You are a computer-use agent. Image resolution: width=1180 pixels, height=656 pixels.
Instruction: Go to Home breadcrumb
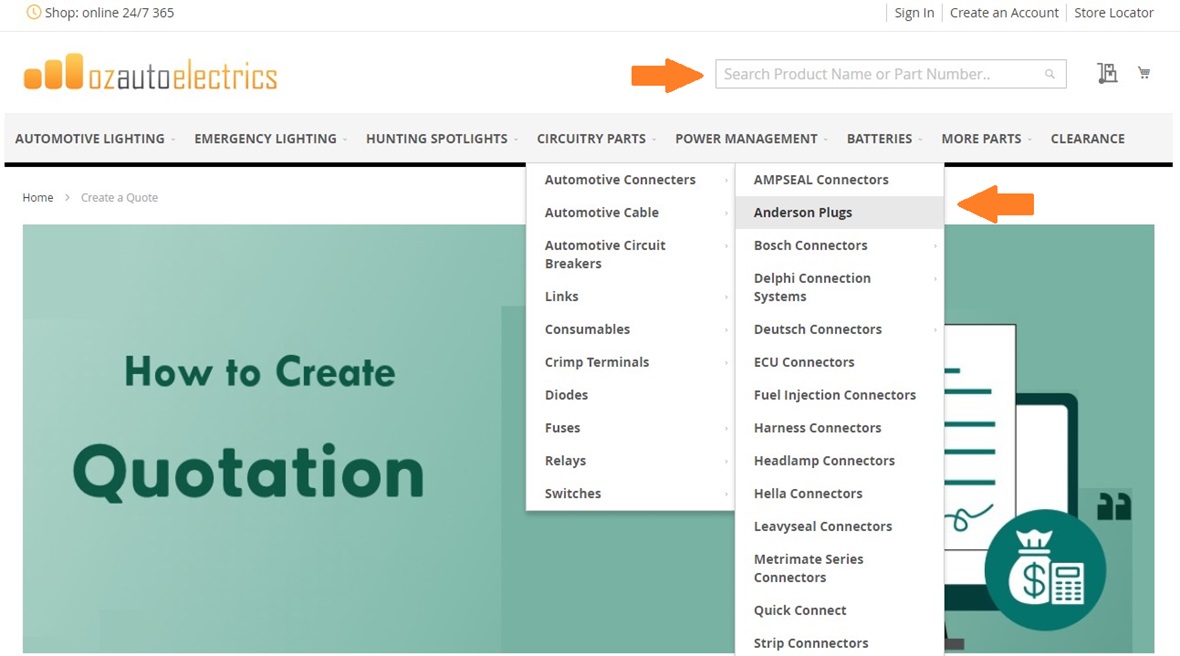[38, 197]
